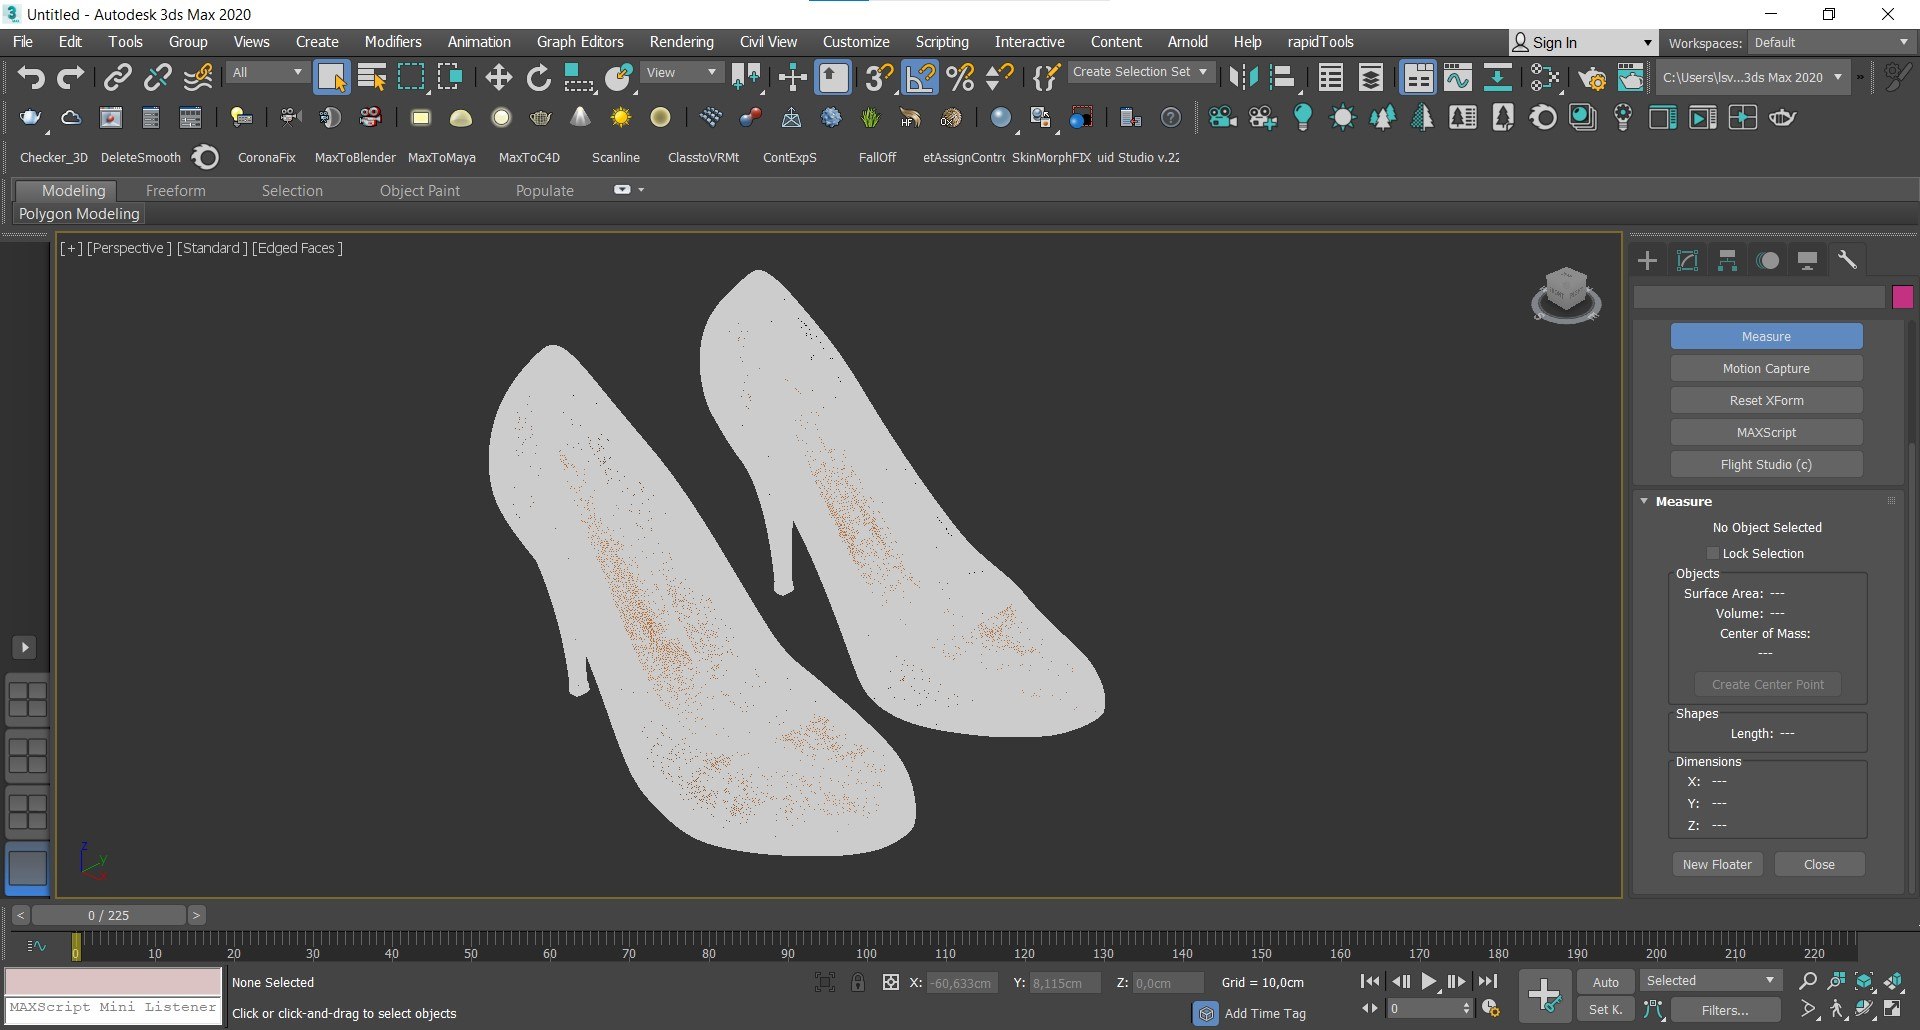Click the Link objects chain icon
This screenshot has height=1030, width=1920.
[118, 77]
